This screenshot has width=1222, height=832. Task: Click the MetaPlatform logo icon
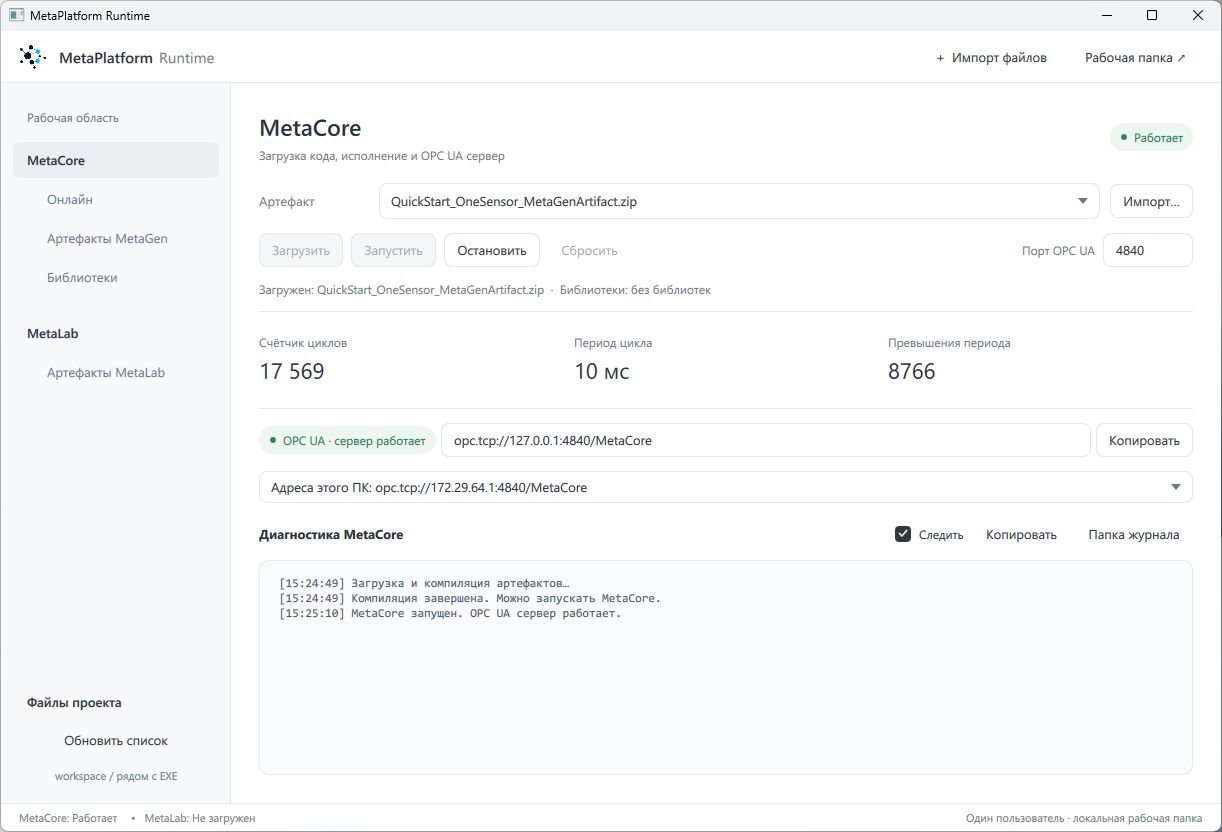[x=32, y=57]
